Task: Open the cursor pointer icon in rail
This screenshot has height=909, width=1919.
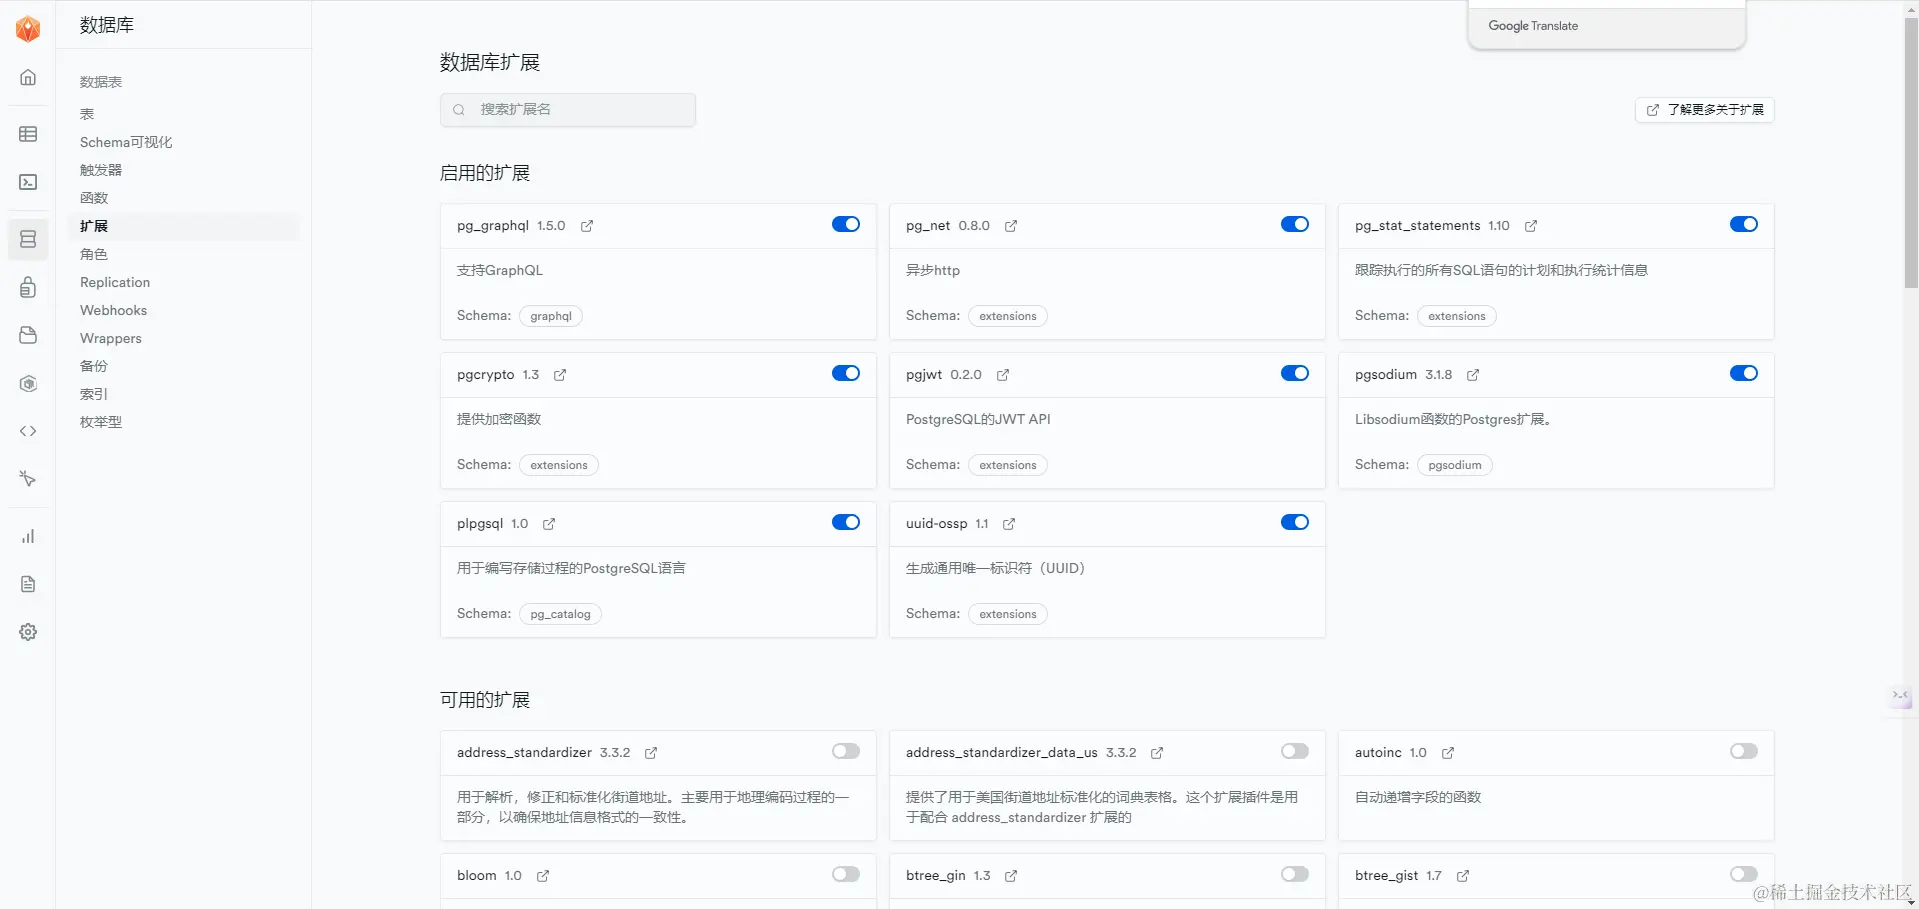Action: [28, 479]
